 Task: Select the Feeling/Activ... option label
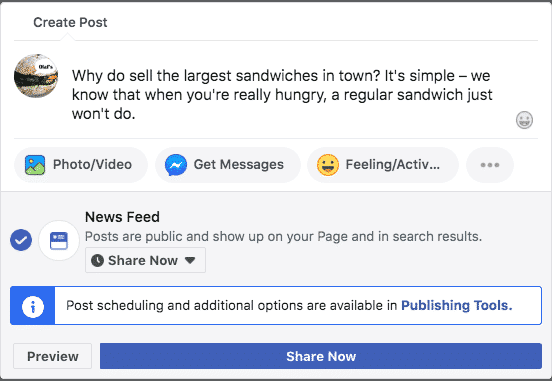click(x=393, y=164)
